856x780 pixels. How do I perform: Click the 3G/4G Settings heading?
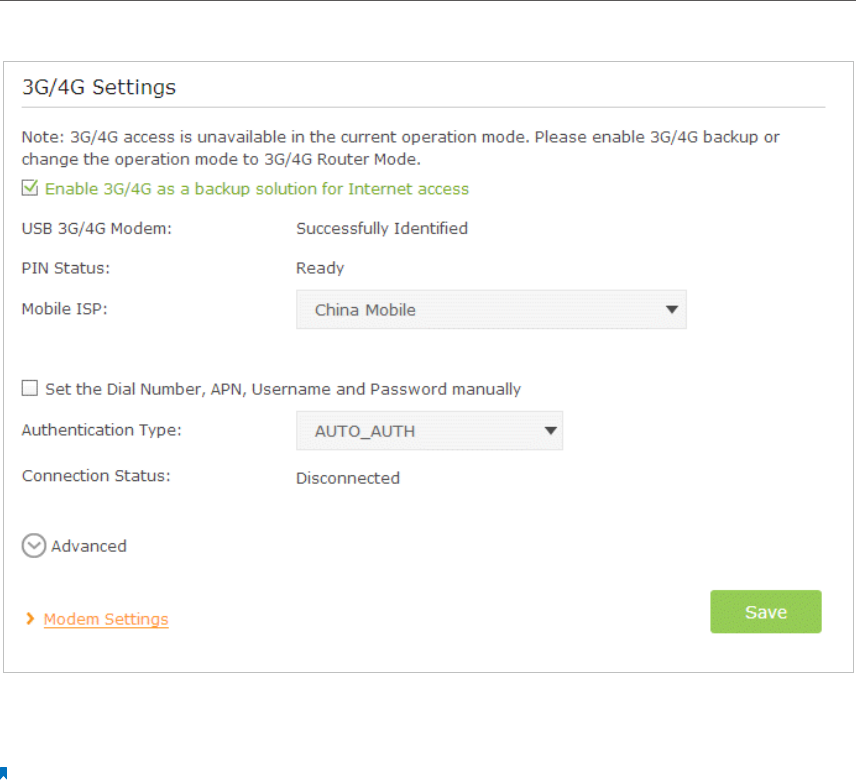pyautogui.click(x=99, y=87)
